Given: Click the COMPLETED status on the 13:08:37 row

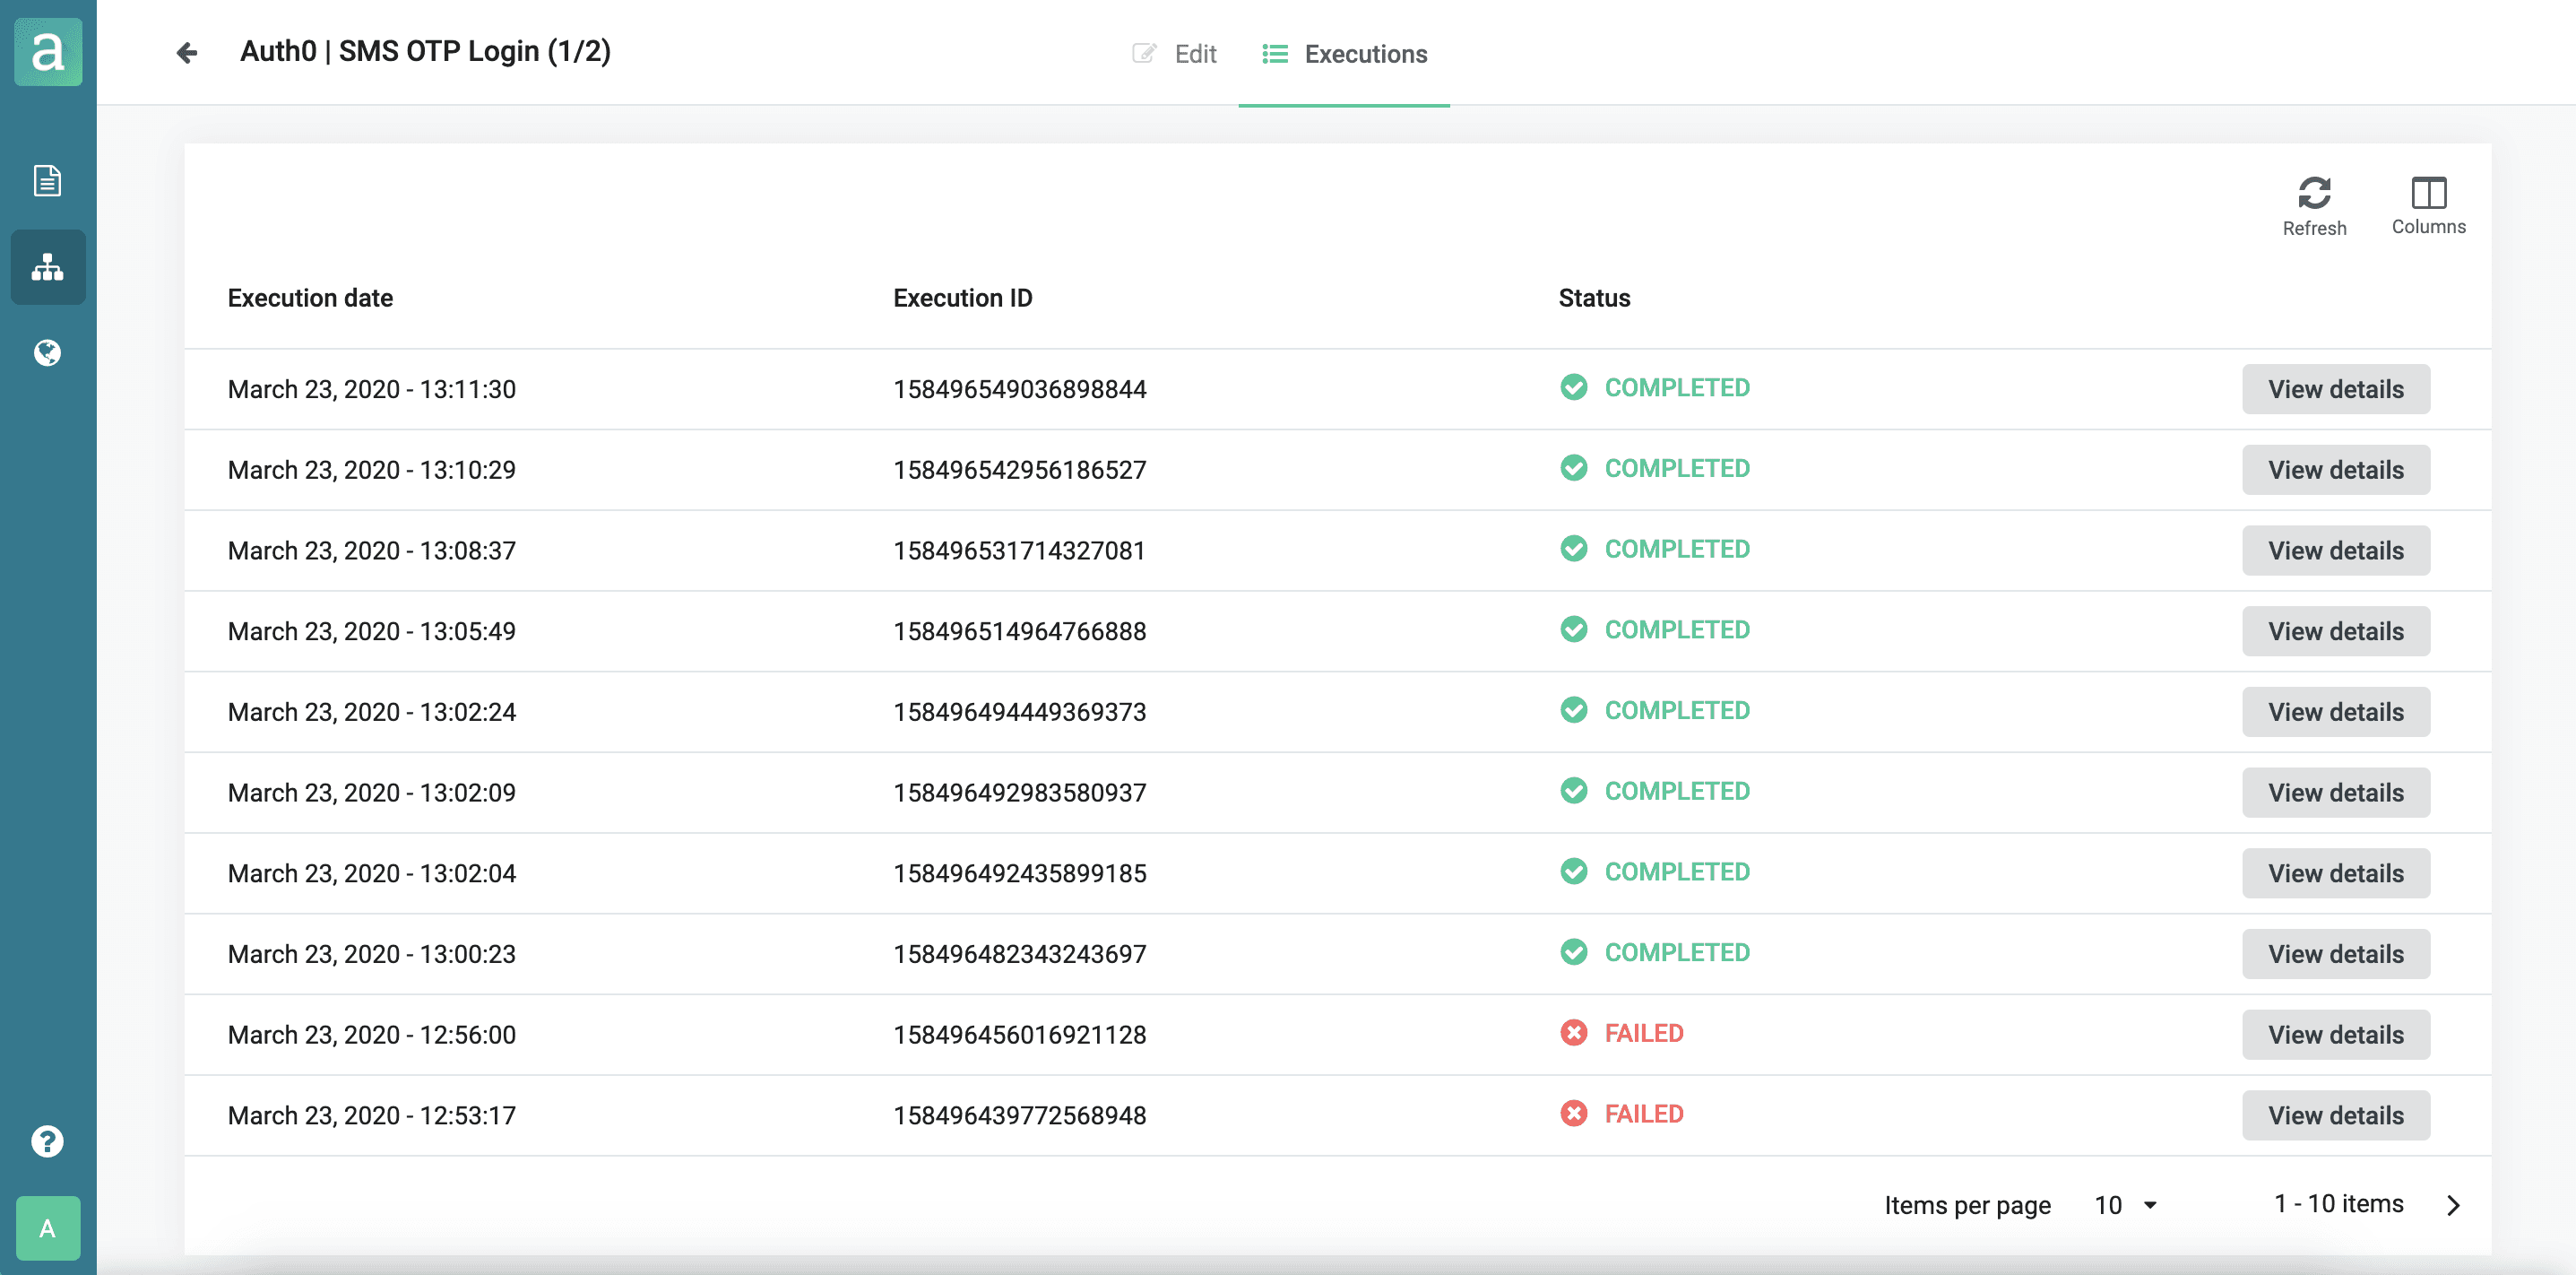Looking at the screenshot, I should point(1677,549).
